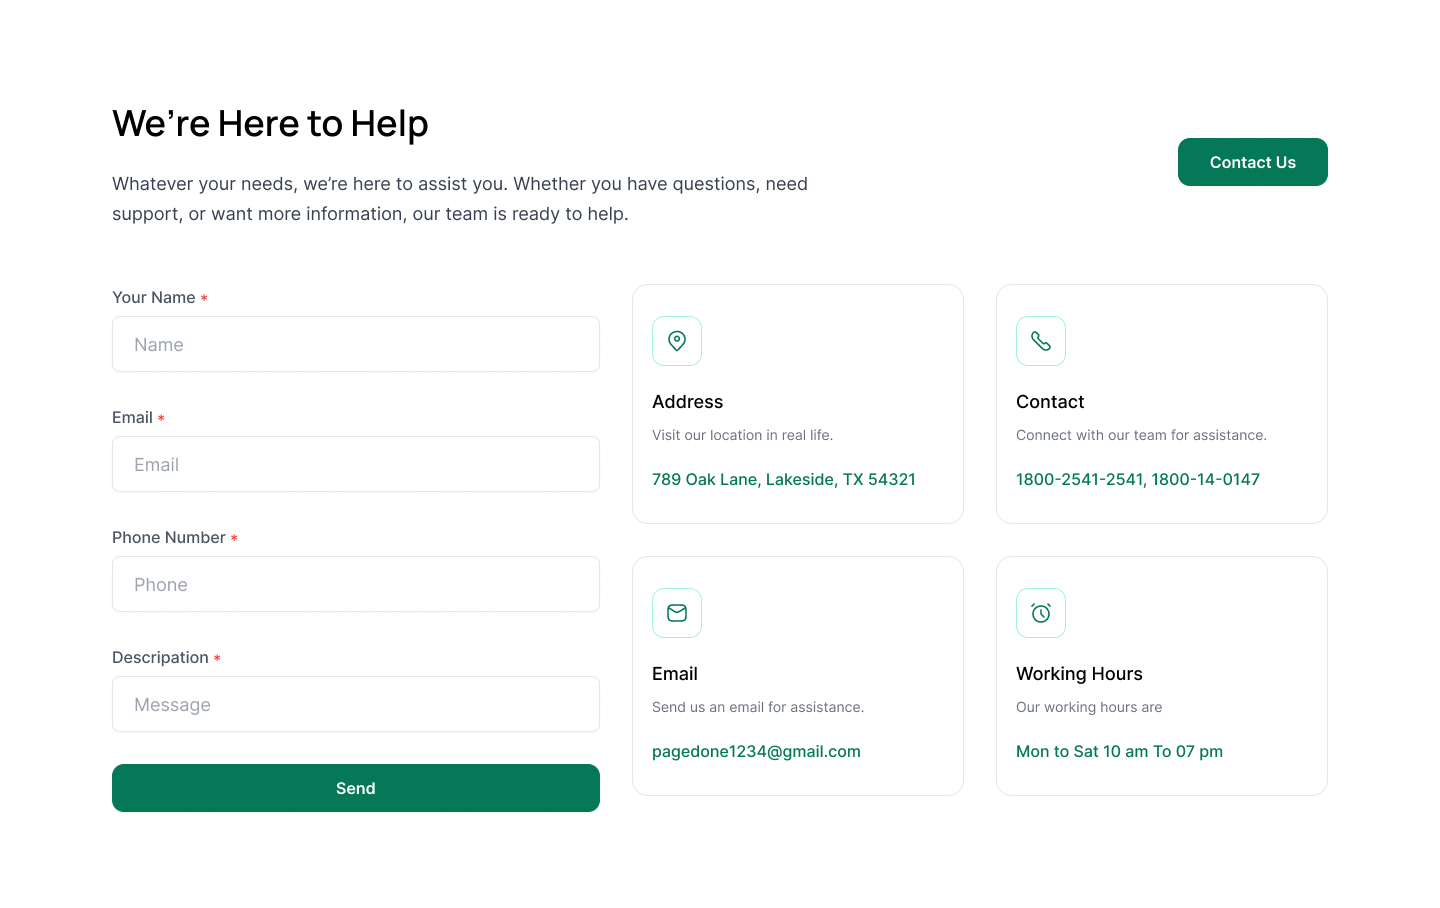Image resolution: width=1440 pixels, height=908 pixels.
Task: Click the phone handset icon
Action: click(x=1041, y=341)
